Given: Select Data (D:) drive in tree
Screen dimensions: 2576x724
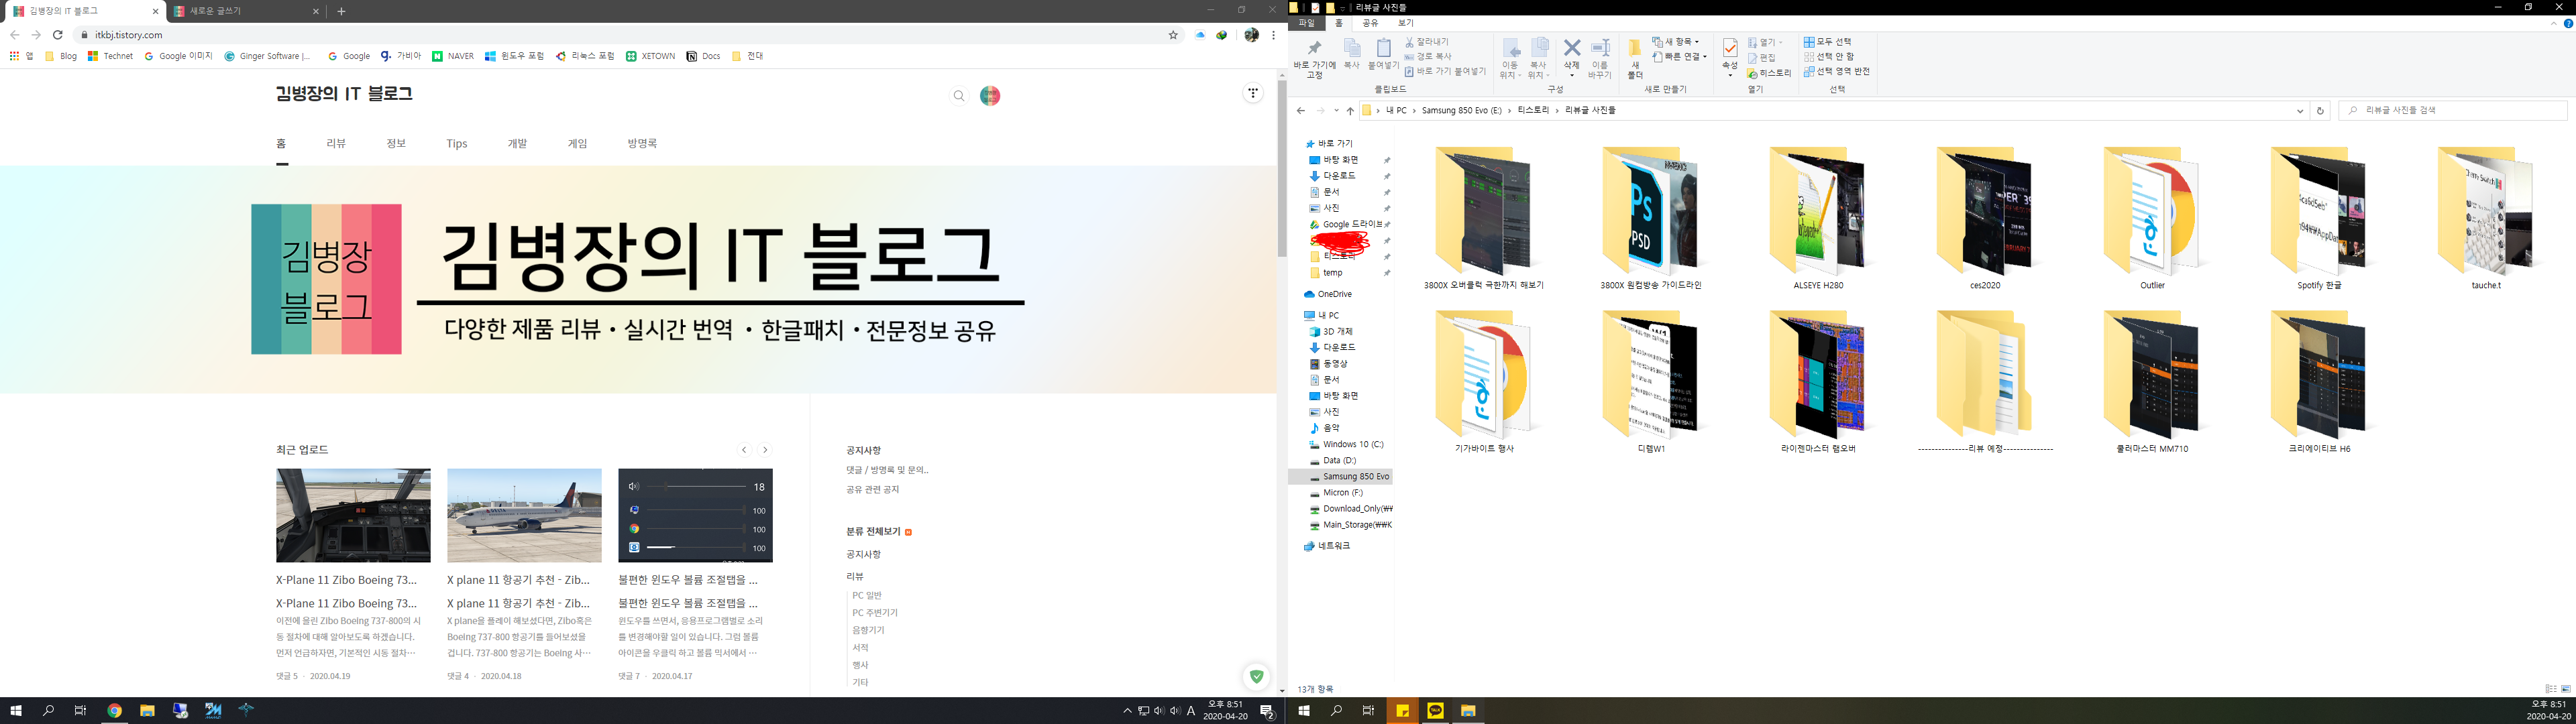Looking at the screenshot, I should click(1339, 461).
